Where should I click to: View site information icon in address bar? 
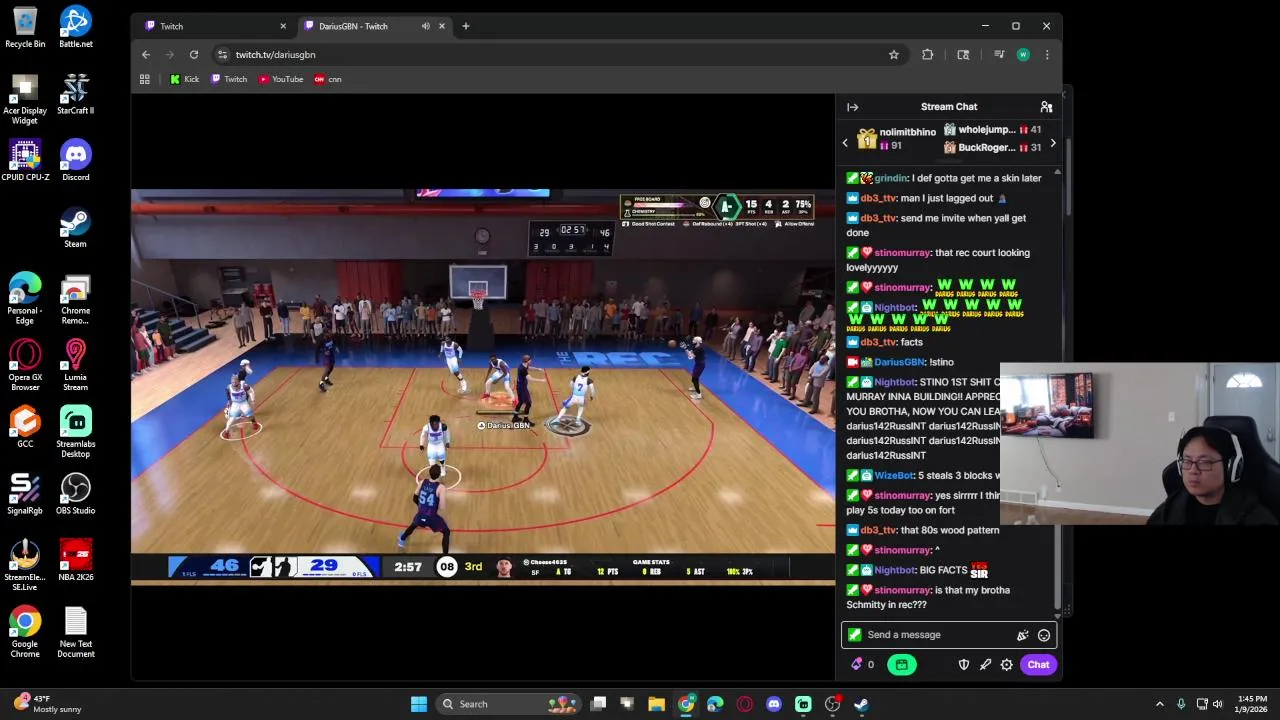222,55
